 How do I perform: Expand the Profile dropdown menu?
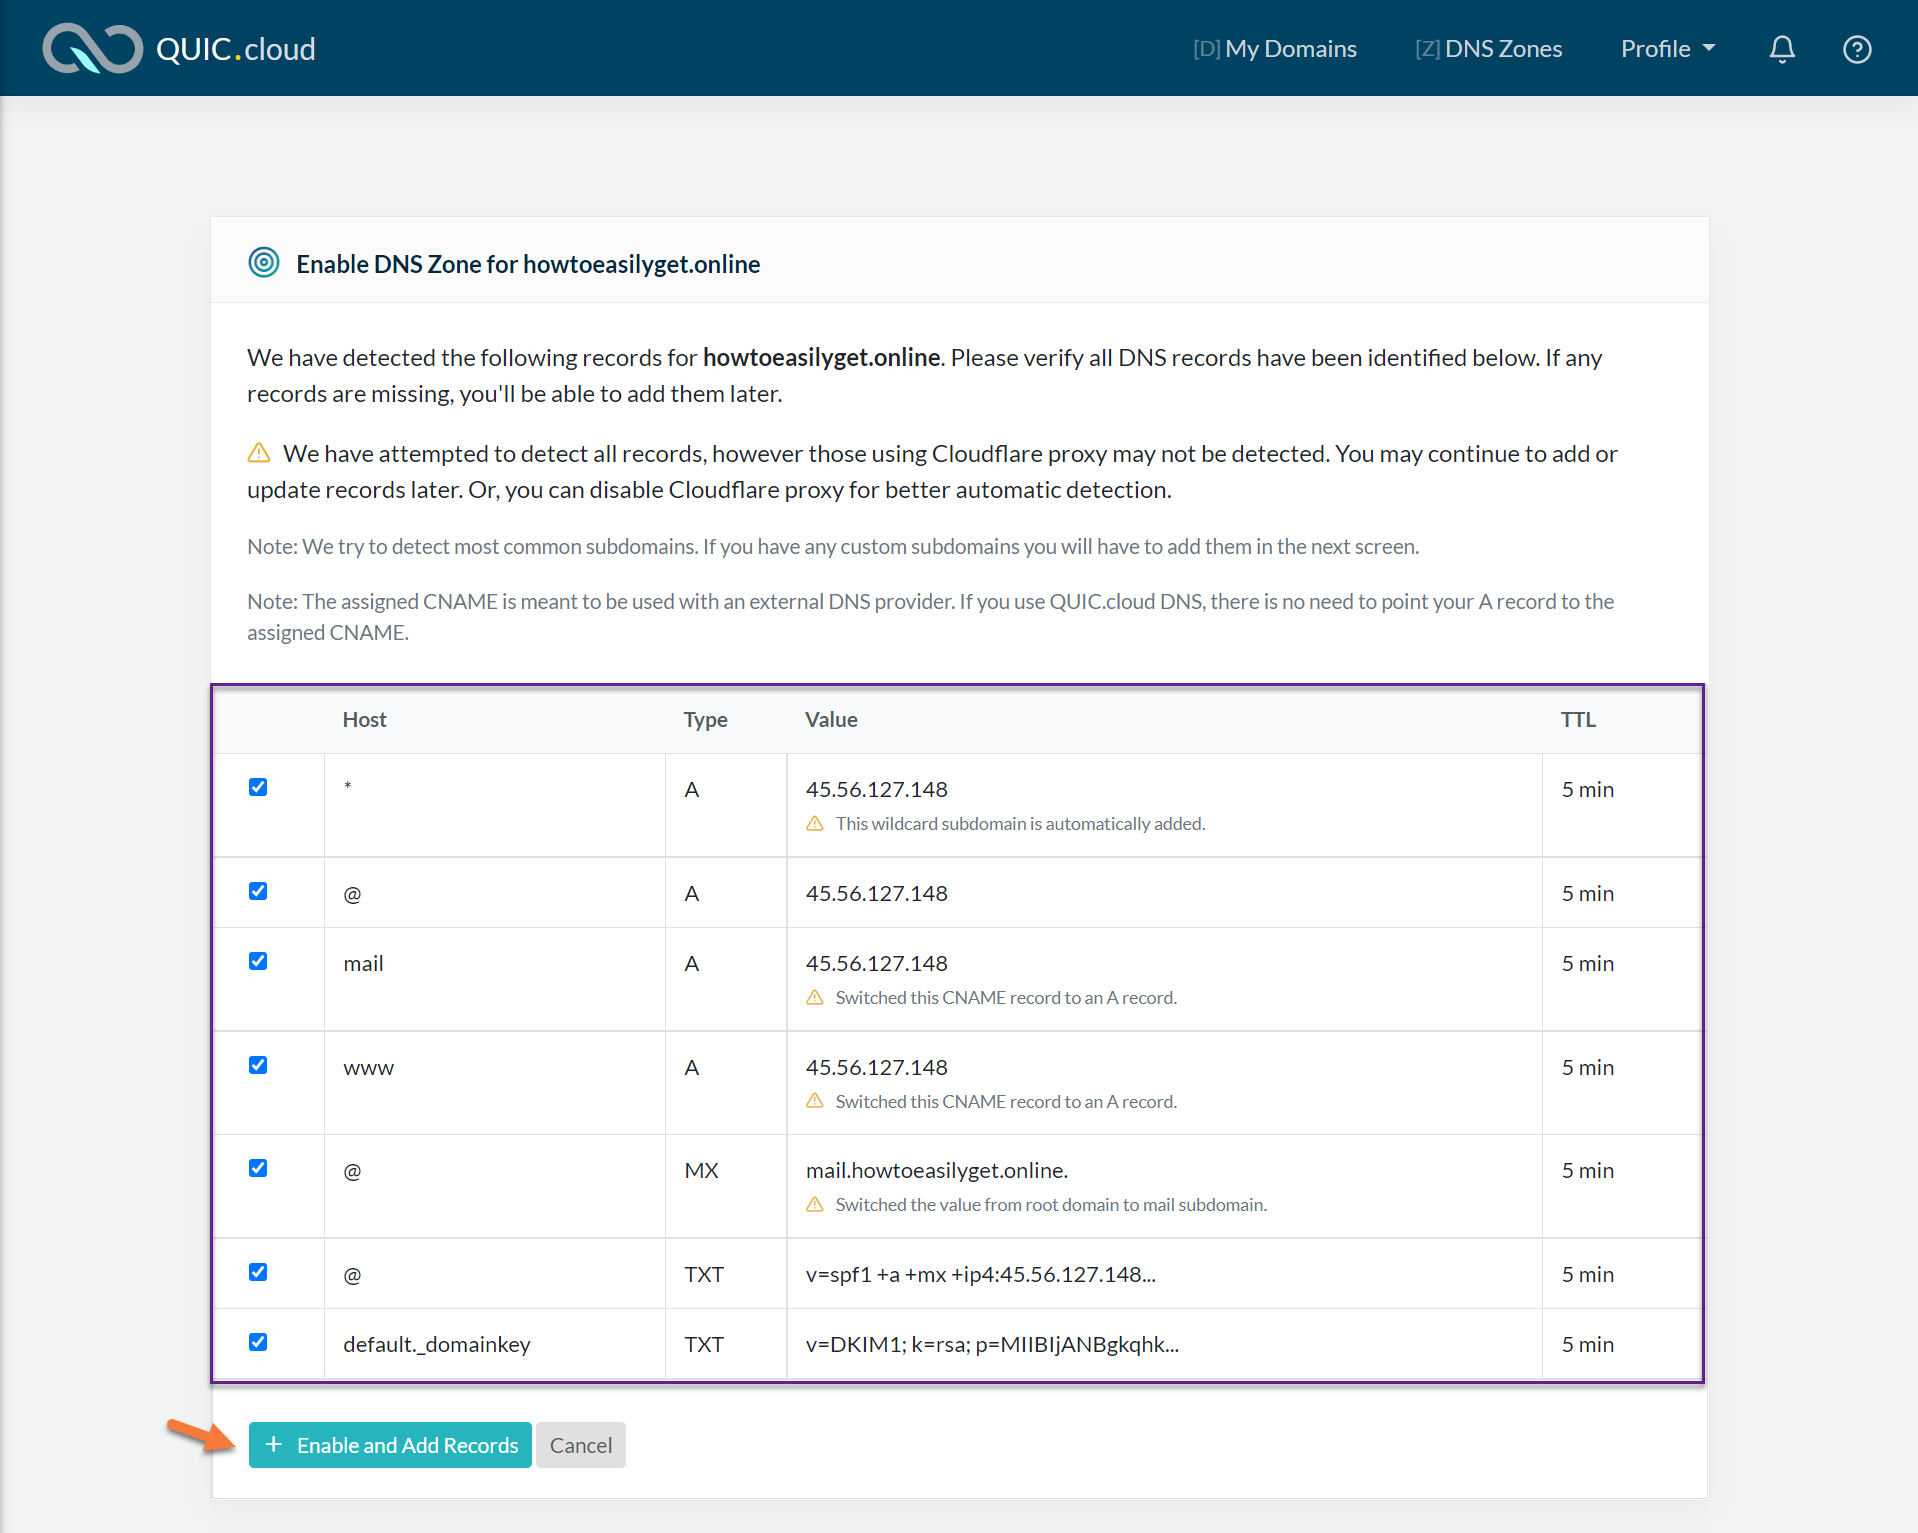(1667, 49)
